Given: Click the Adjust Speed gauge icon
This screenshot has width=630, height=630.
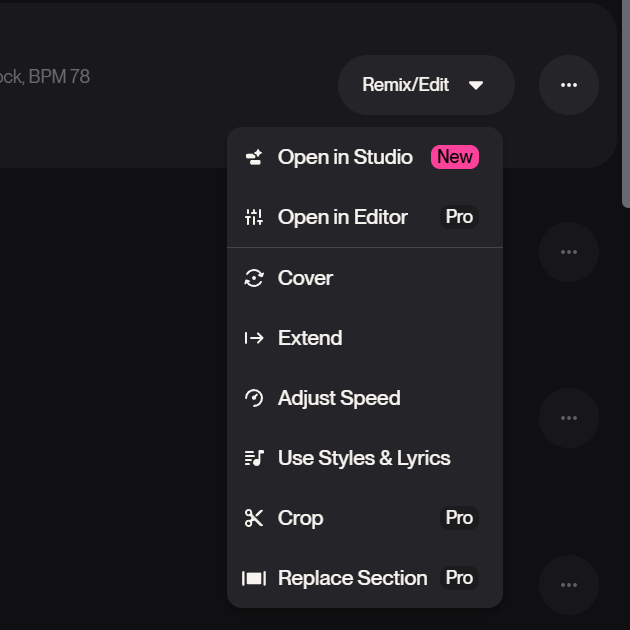Looking at the screenshot, I should point(254,398).
